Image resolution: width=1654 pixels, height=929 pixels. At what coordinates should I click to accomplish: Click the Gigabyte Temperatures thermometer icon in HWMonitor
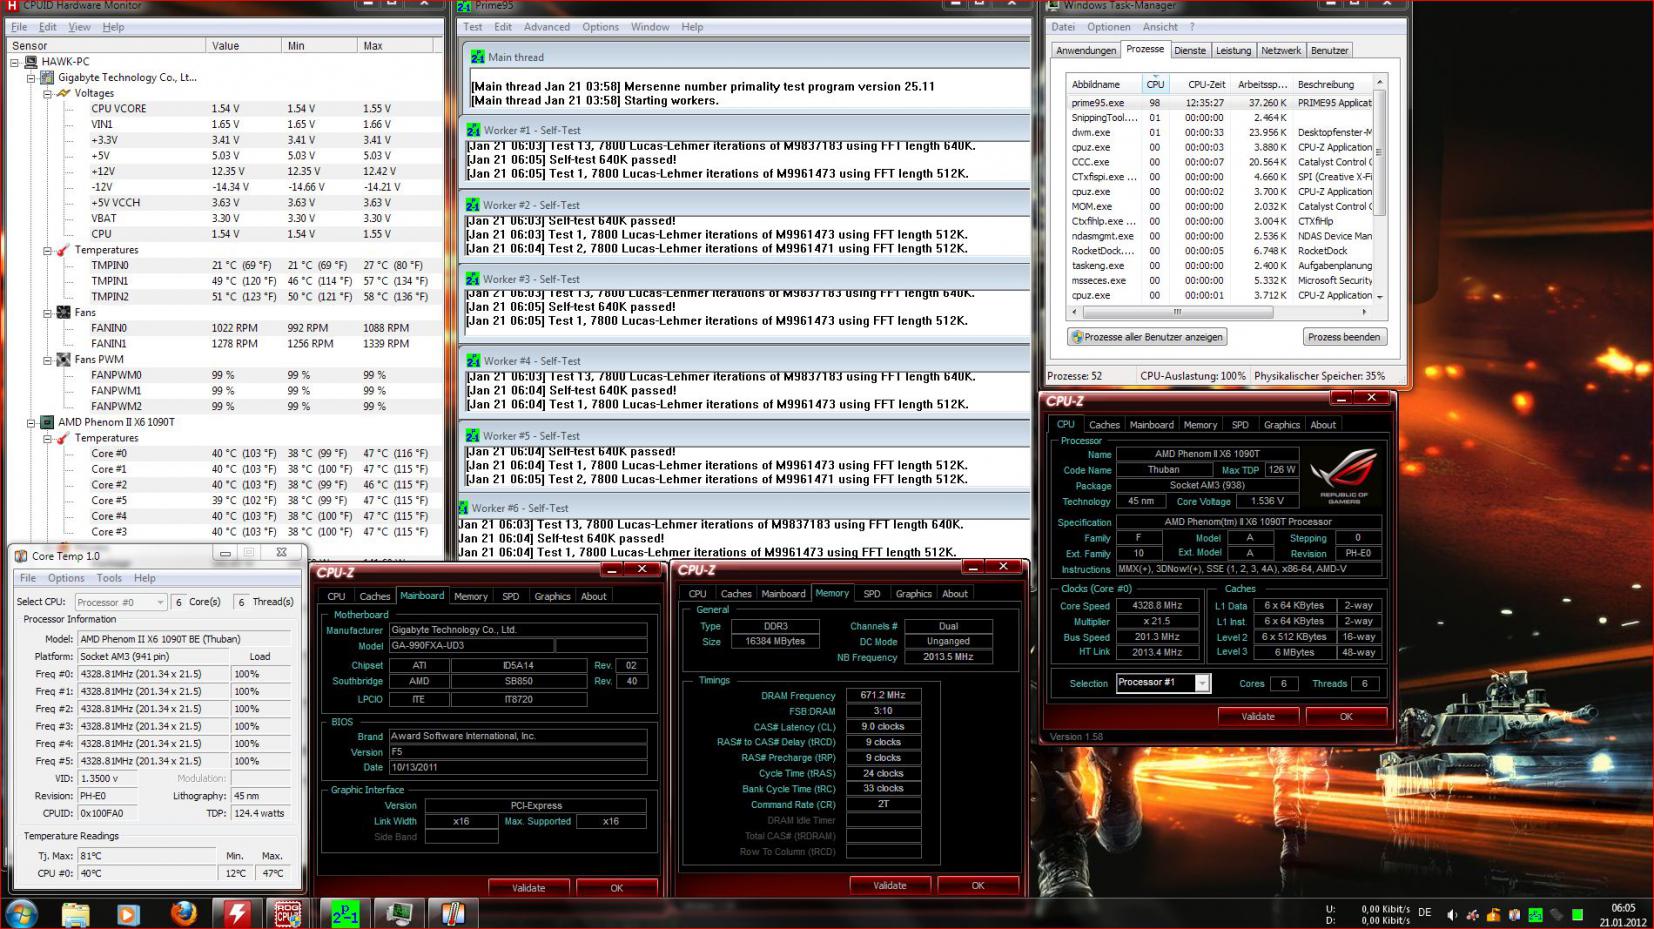(x=63, y=250)
